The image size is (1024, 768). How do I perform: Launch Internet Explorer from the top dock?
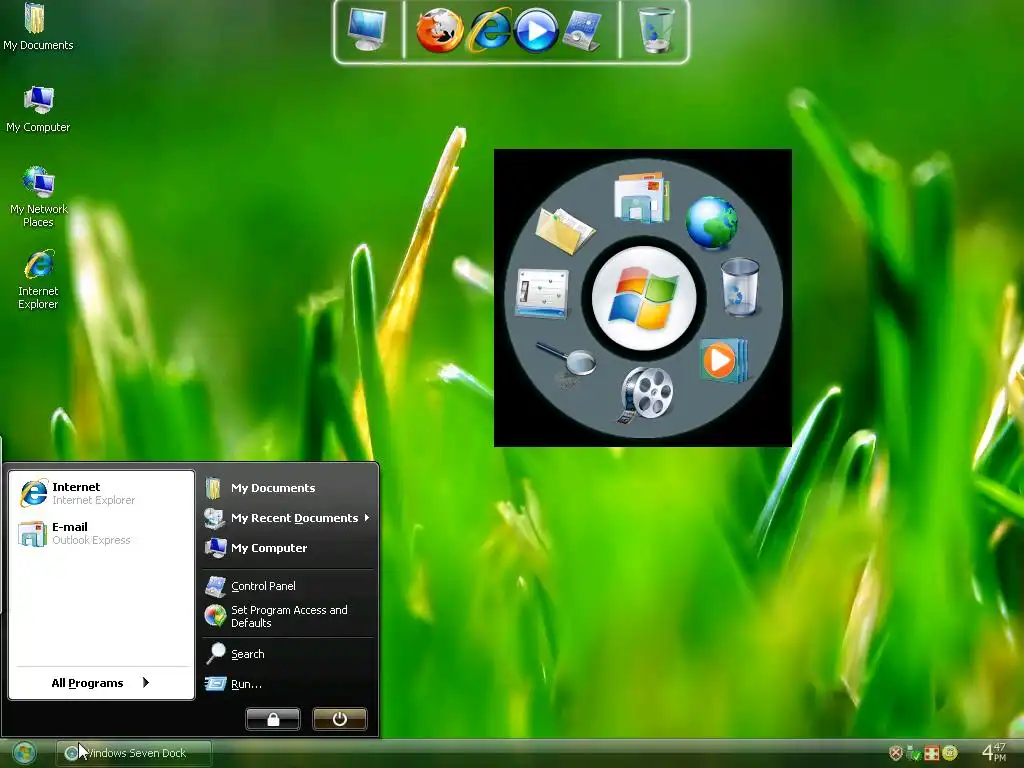pos(489,30)
